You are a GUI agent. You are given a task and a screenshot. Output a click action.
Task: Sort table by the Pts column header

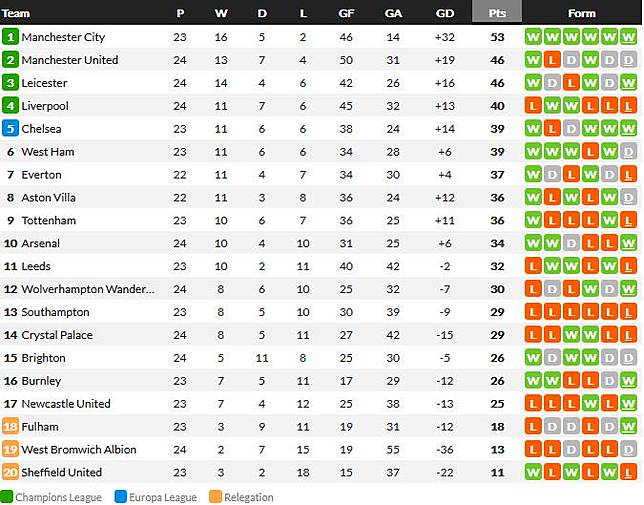coord(497,13)
